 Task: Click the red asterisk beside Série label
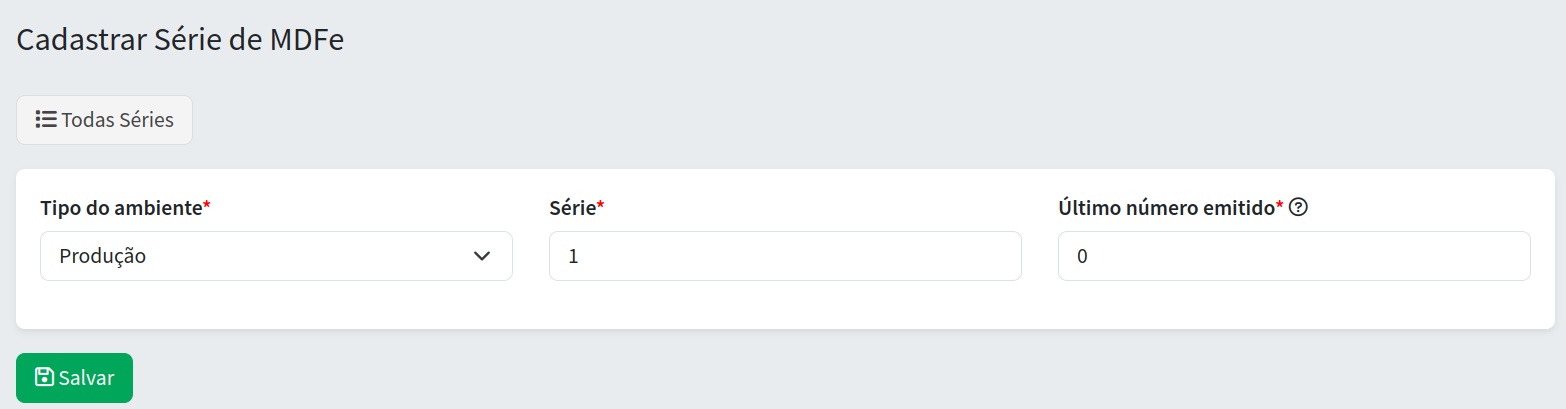[601, 206]
